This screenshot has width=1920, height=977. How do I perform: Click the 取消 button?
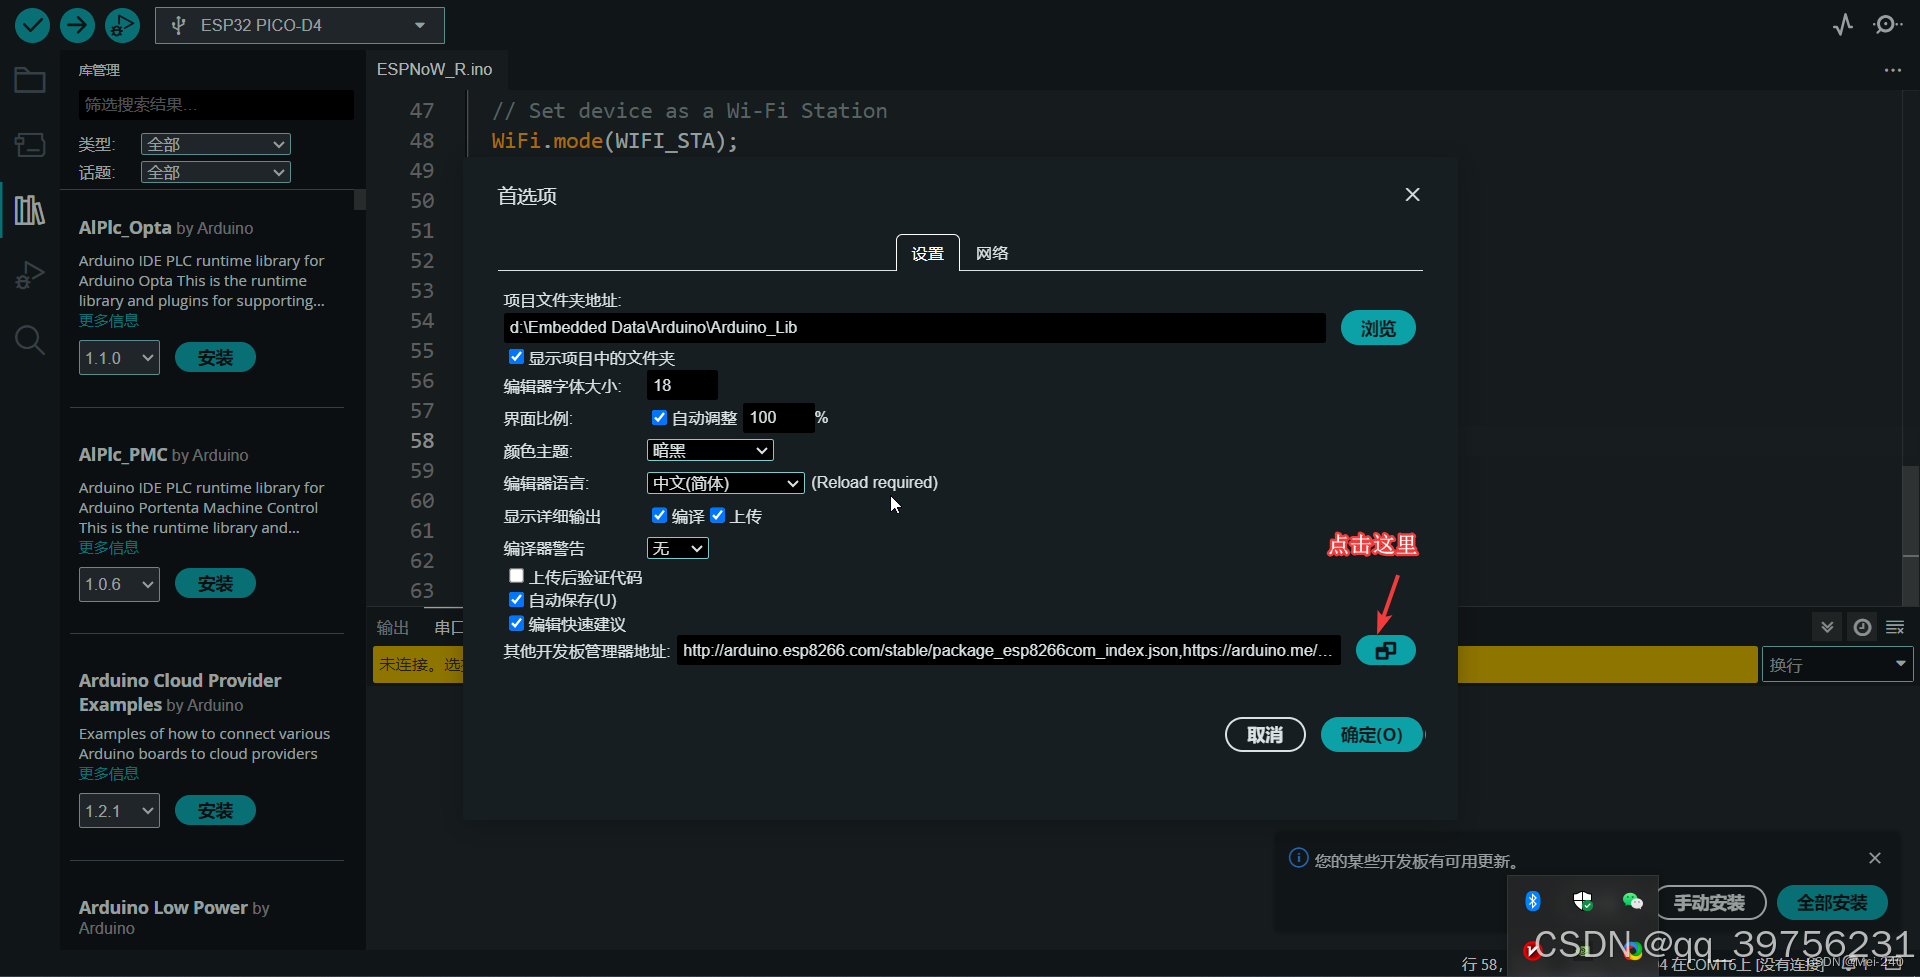(x=1265, y=735)
